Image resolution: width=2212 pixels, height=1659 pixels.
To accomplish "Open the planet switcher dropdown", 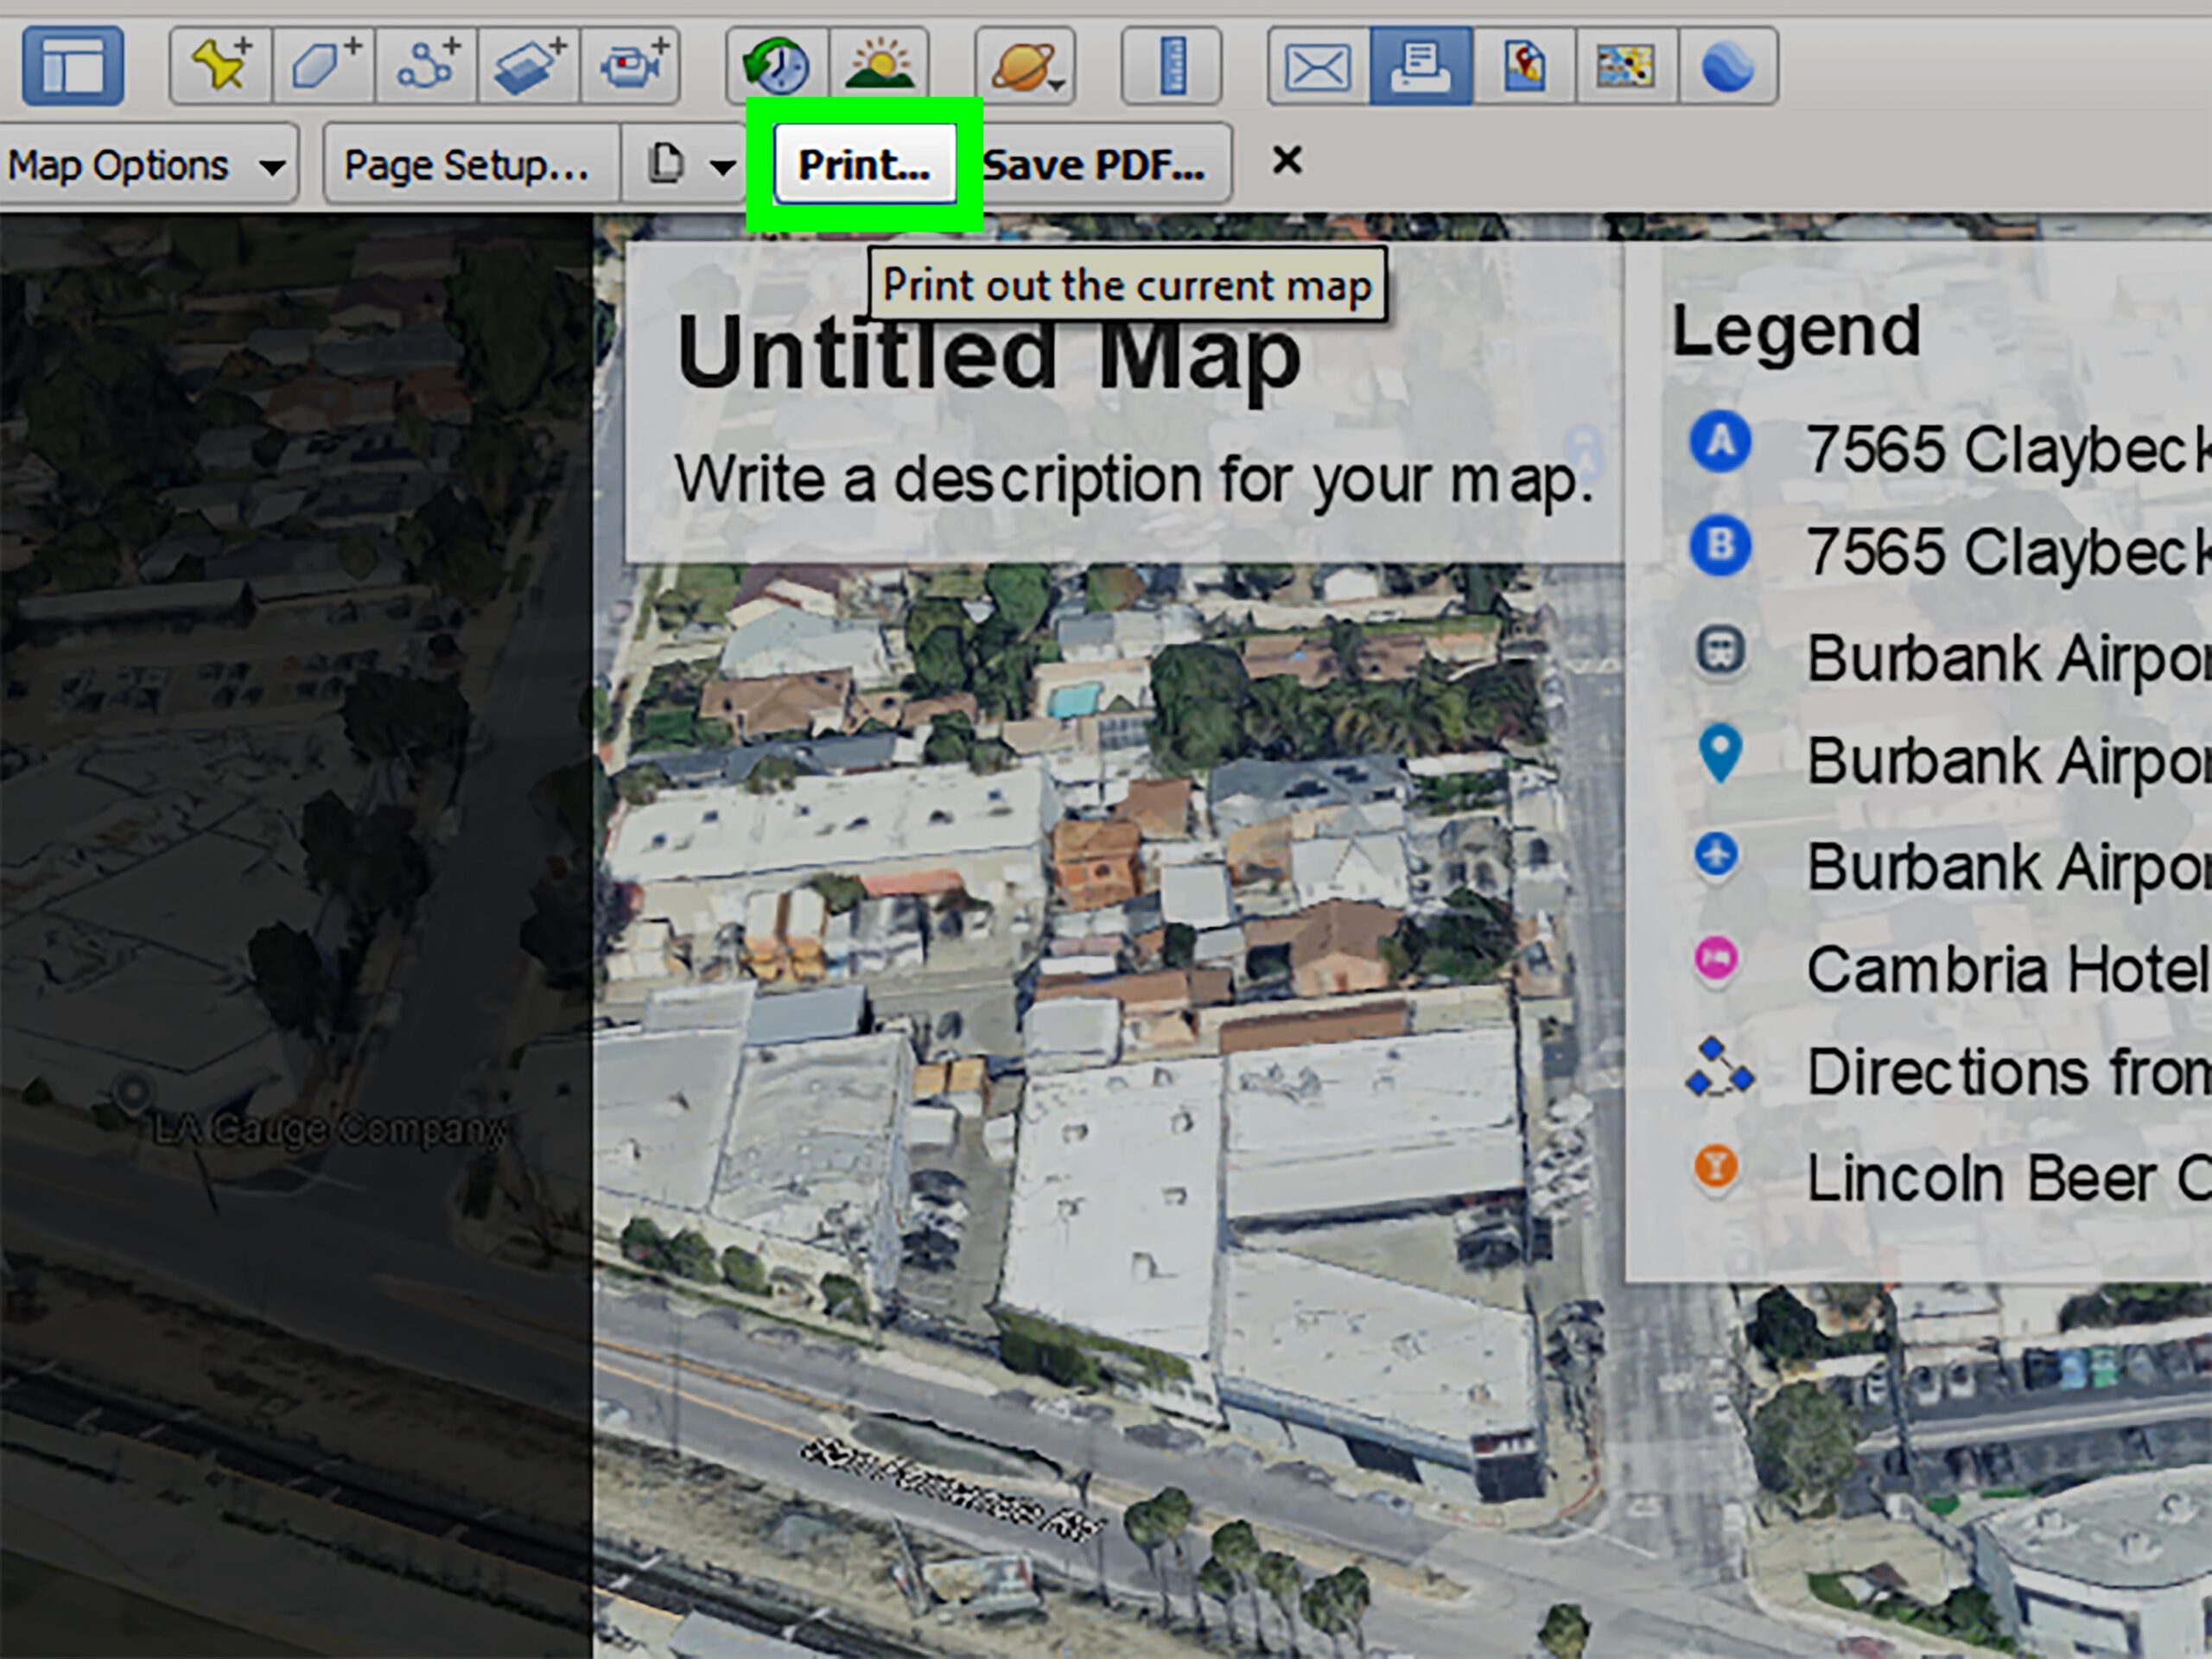I will point(1025,66).
